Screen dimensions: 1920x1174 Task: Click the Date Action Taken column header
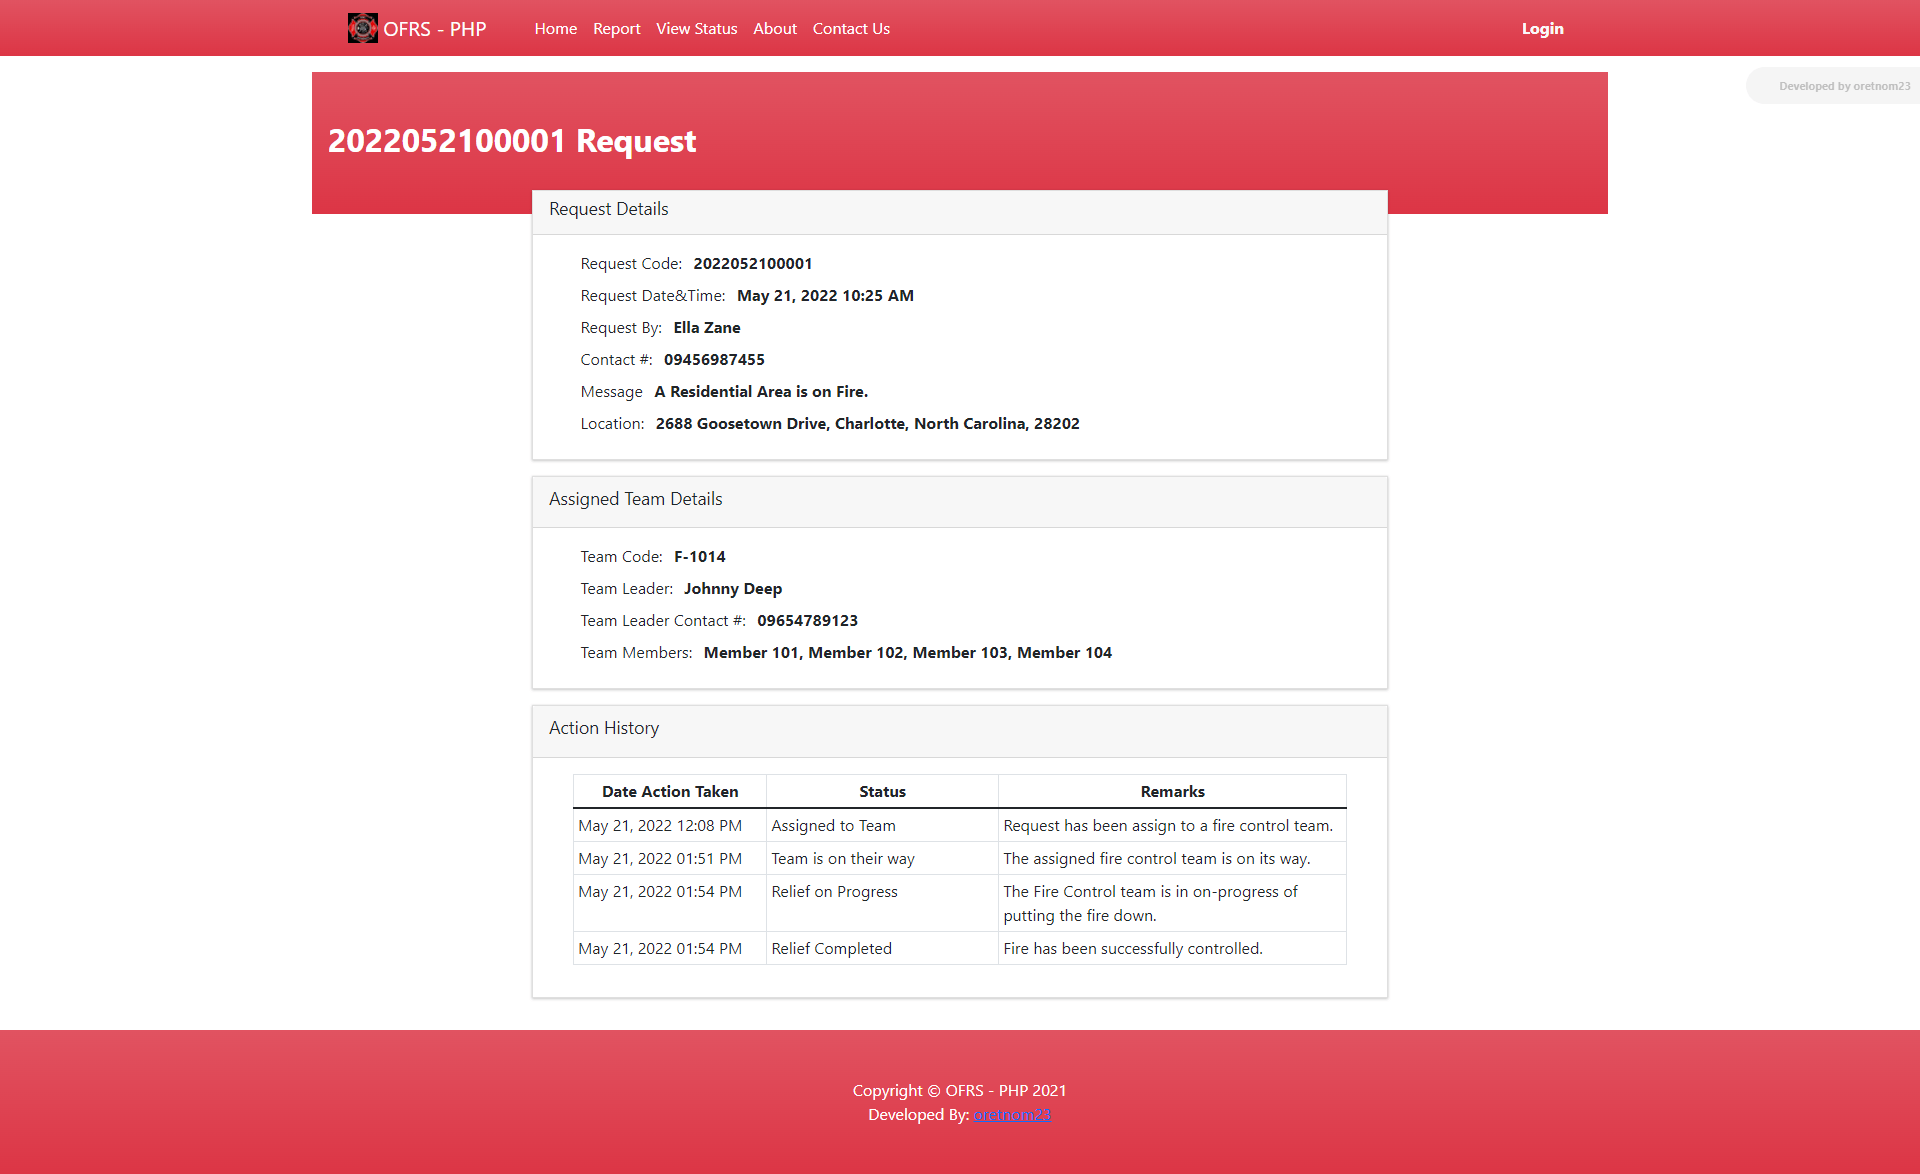[x=669, y=791]
